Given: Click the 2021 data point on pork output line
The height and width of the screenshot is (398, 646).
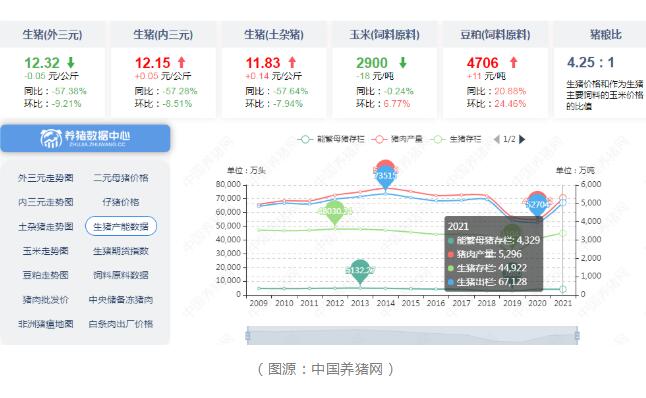Looking at the screenshot, I should (x=563, y=198).
